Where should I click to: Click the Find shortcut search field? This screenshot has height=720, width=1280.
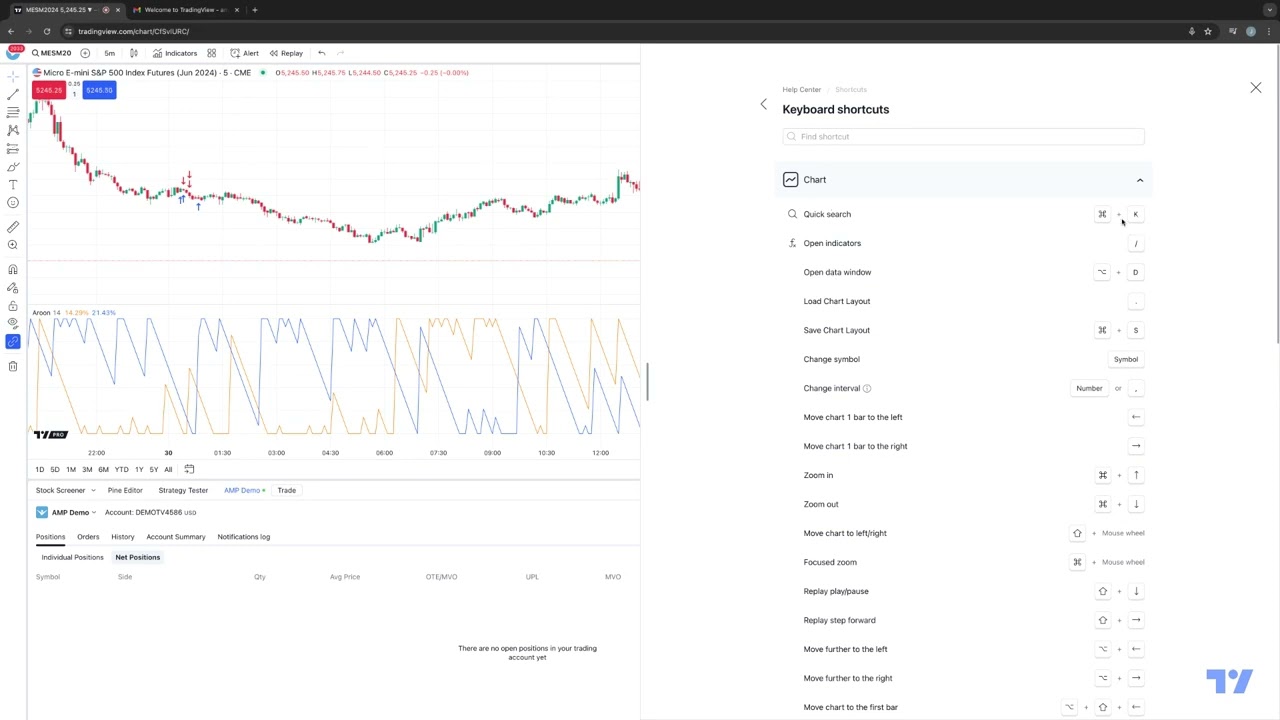(x=963, y=136)
